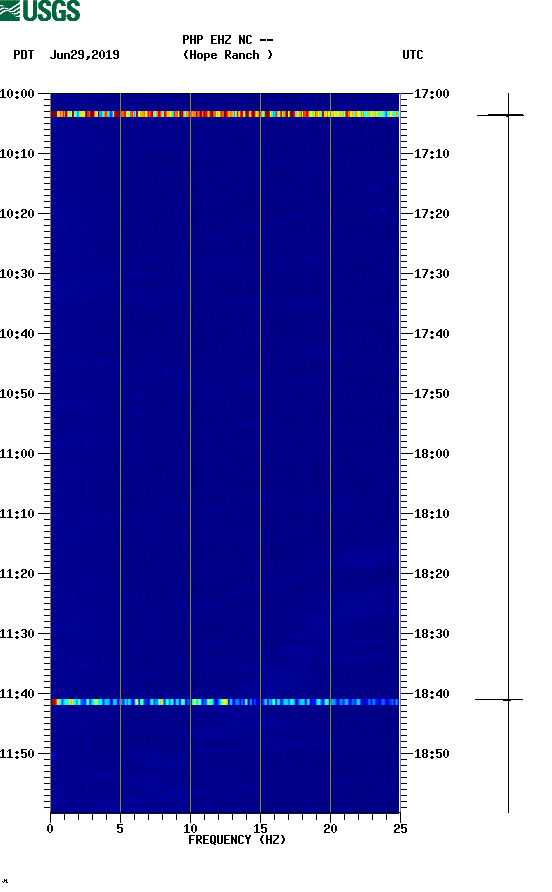Viewport: 552px width, 892px height.
Task: Click the '18:40' UTC time label
Action: (431, 694)
